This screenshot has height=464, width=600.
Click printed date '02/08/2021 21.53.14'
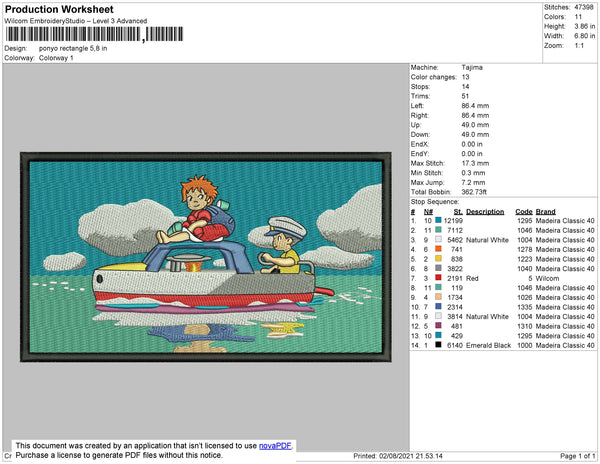click(411, 456)
